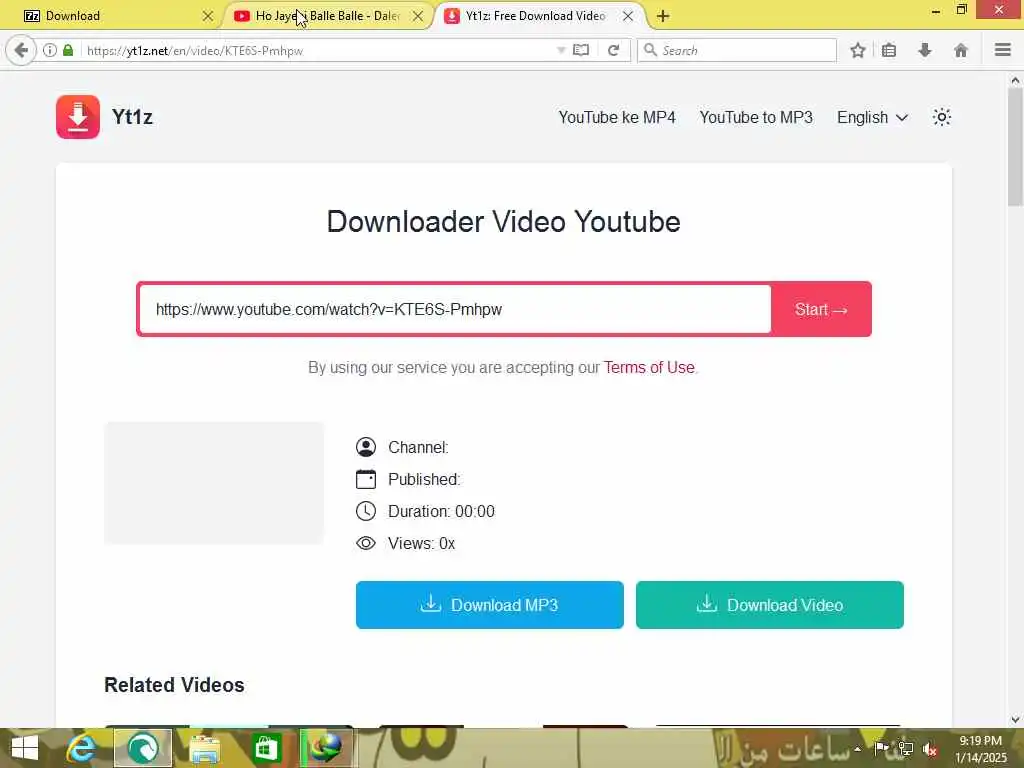Open the downloads arrow icon
Screen dimensions: 1024x768
tap(925, 50)
